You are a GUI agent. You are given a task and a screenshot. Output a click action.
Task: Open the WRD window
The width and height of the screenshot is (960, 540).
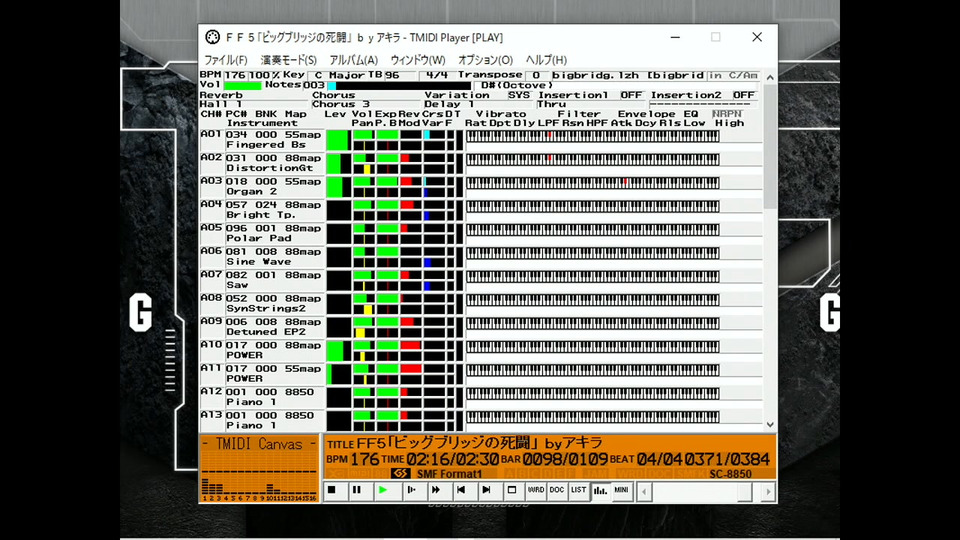coord(536,490)
